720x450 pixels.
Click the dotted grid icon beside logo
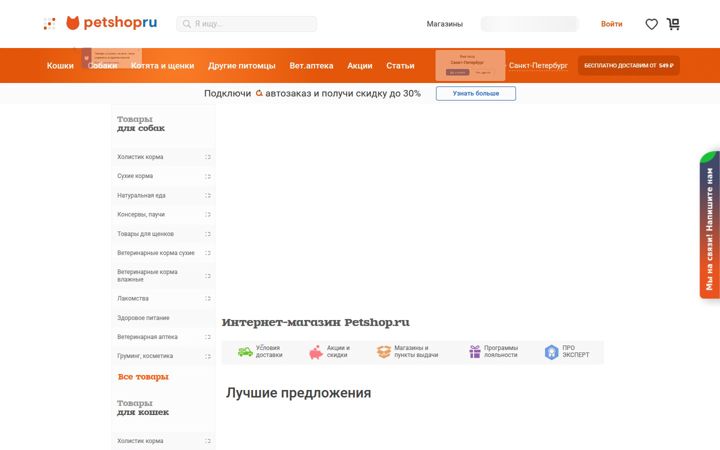point(50,23)
